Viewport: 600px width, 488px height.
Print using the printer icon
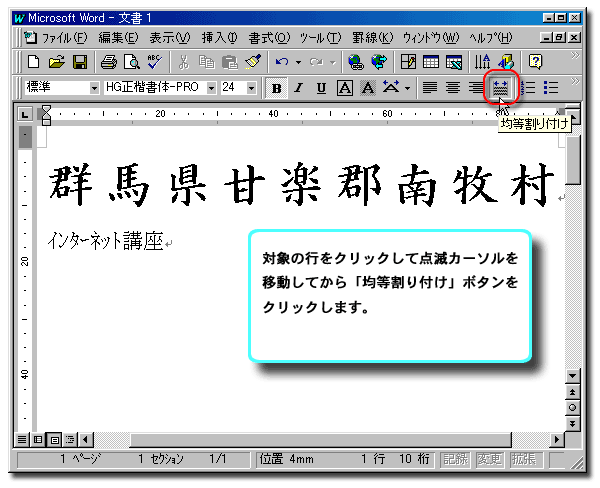[x=109, y=62]
